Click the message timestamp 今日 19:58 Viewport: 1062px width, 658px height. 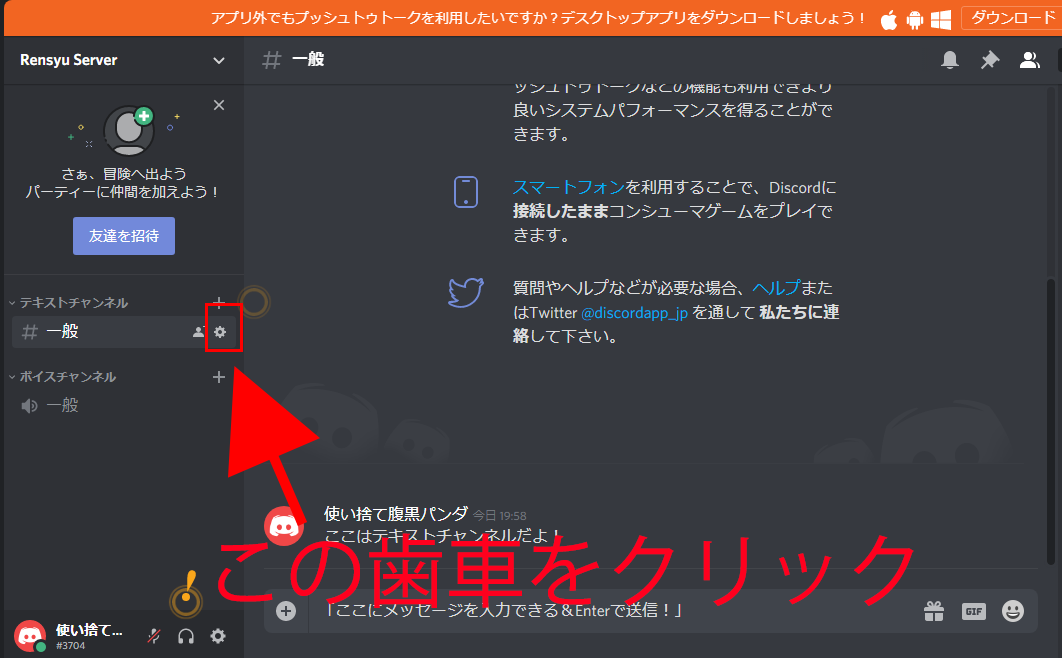[499, 516]
